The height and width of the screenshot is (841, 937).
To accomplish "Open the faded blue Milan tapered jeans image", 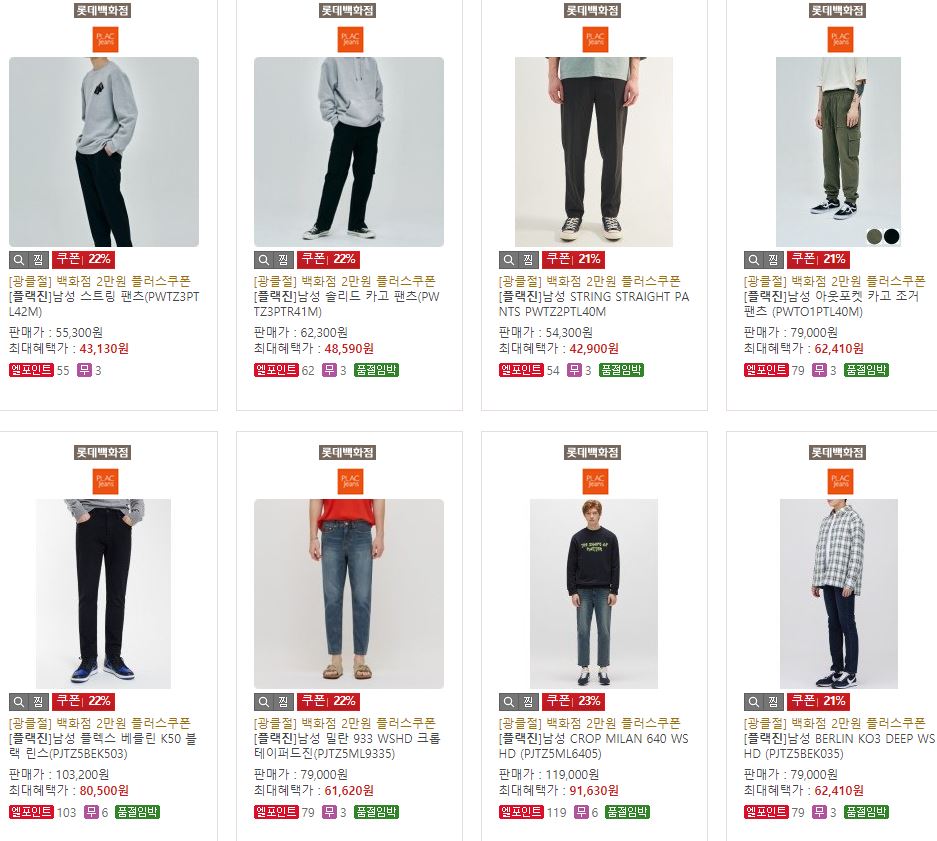I will coord(349,594).
